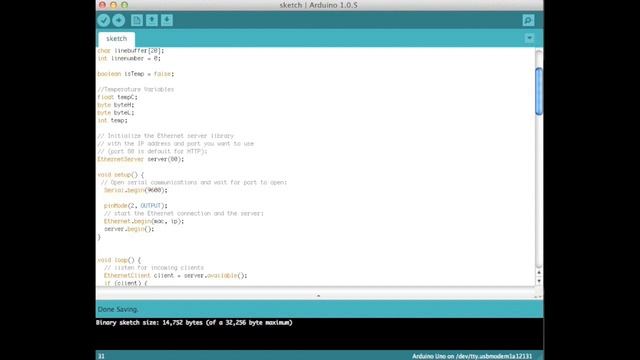Click the comment '//Temperature Variables'
The height and width of the screenshot is (360, 640).
[x=136, y=89]
